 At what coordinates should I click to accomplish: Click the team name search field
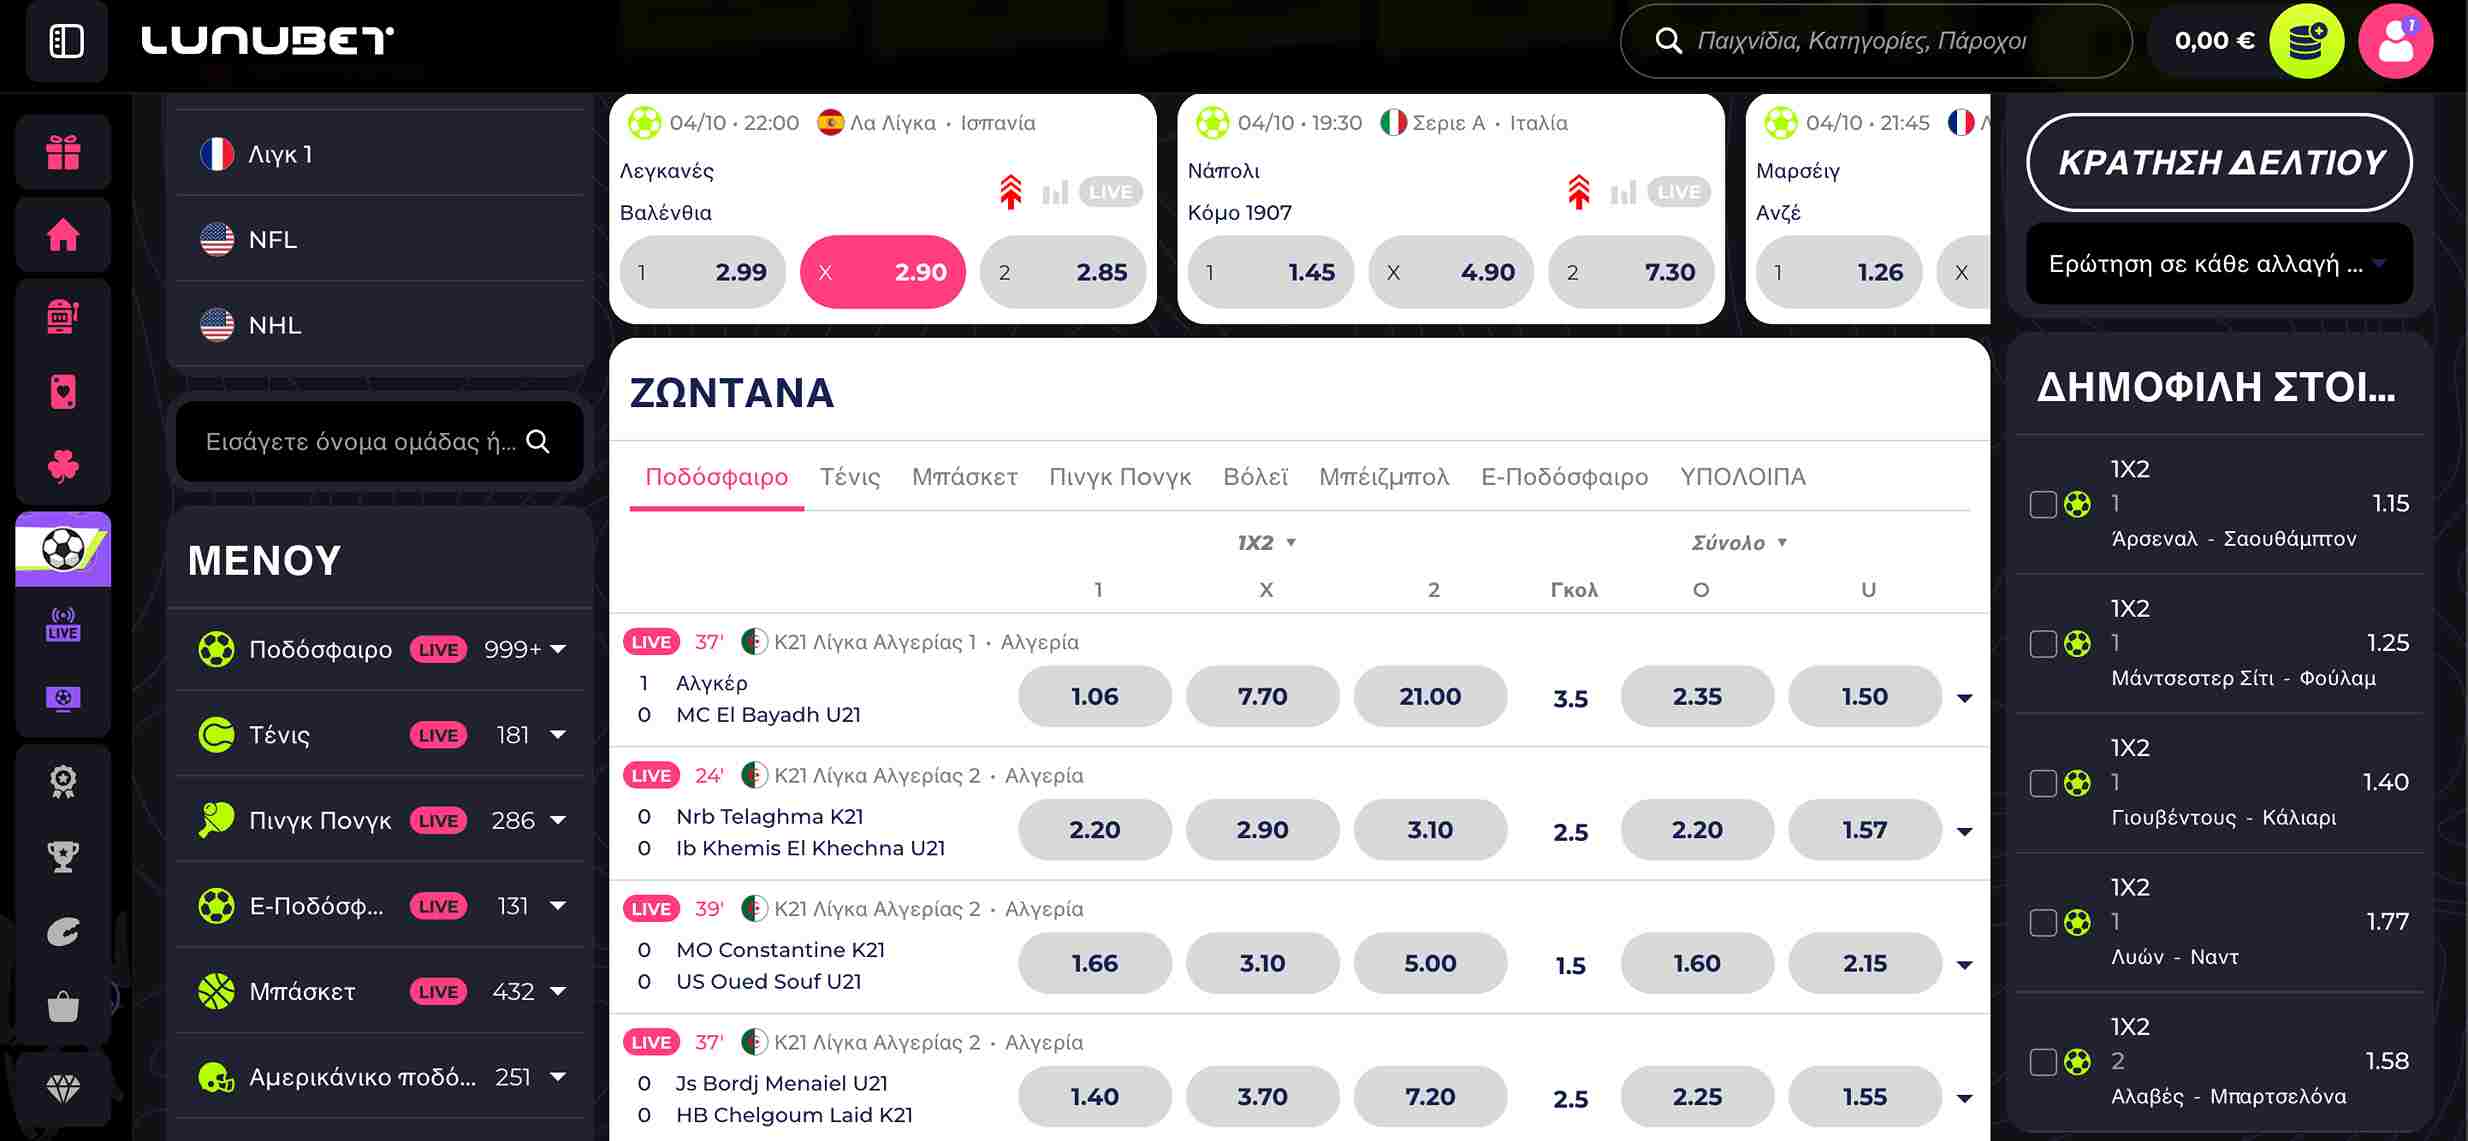(x=360, y=442)
